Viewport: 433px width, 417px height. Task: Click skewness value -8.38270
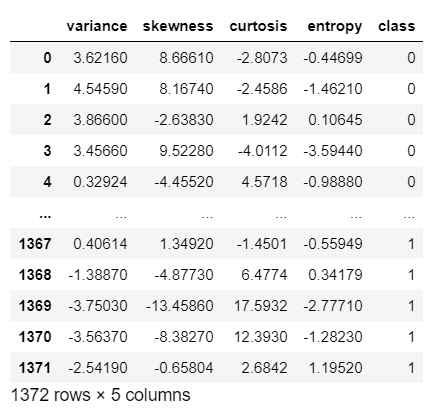click(x=184, y=337)
